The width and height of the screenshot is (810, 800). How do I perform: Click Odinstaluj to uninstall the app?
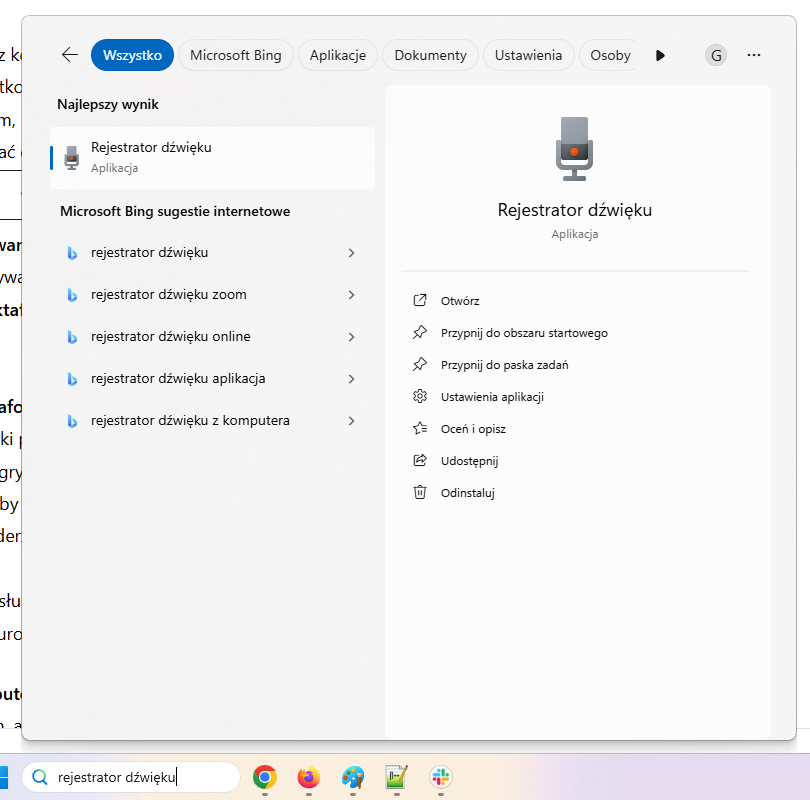tap(467, 493)
